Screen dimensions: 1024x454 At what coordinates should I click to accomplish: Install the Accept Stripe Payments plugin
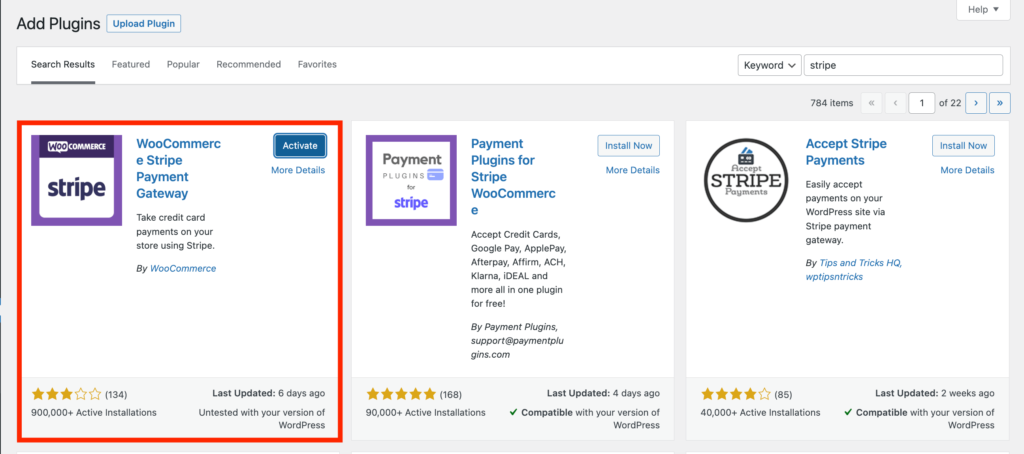tap(963, 146)
